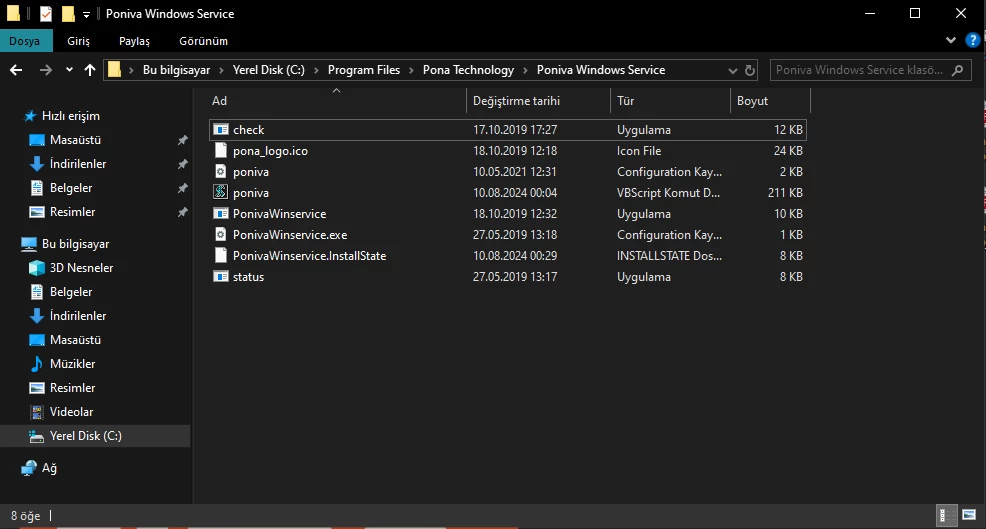The height and width of the screenshot is (529, 986).
Task: Go forward with the forward arrow
Action: pyautogui.click(x=45, y=70)
